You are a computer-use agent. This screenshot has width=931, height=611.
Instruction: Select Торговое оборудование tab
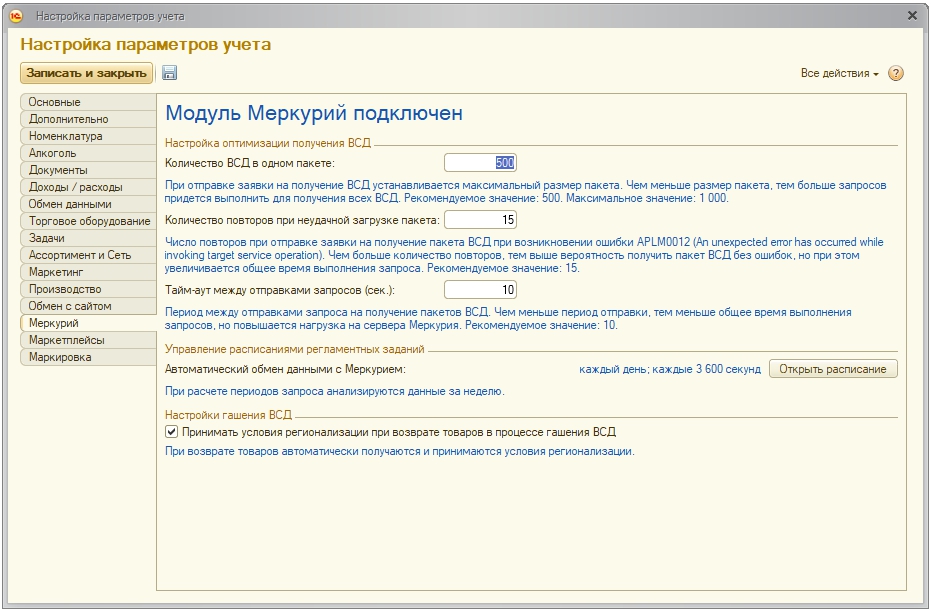click(88, 221)
